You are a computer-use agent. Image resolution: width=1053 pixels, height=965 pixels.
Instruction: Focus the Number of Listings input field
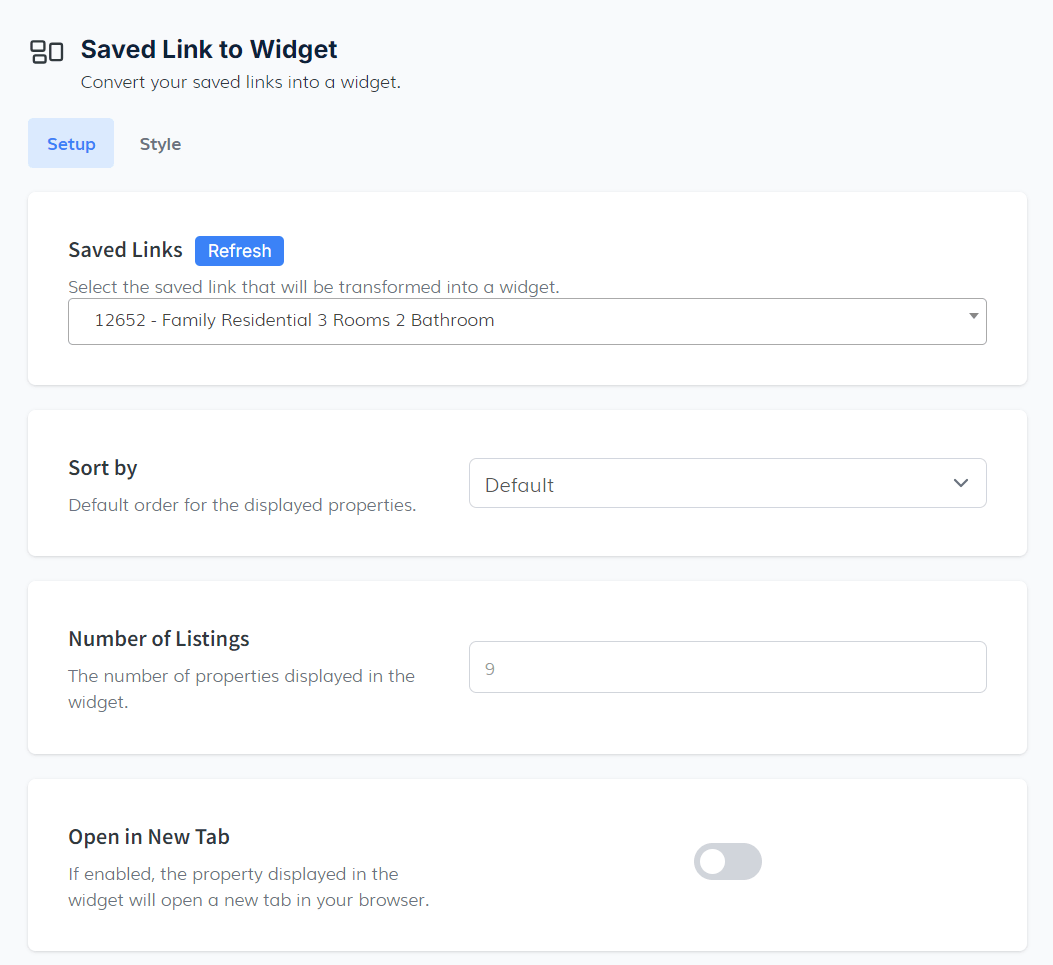[727, 667]
